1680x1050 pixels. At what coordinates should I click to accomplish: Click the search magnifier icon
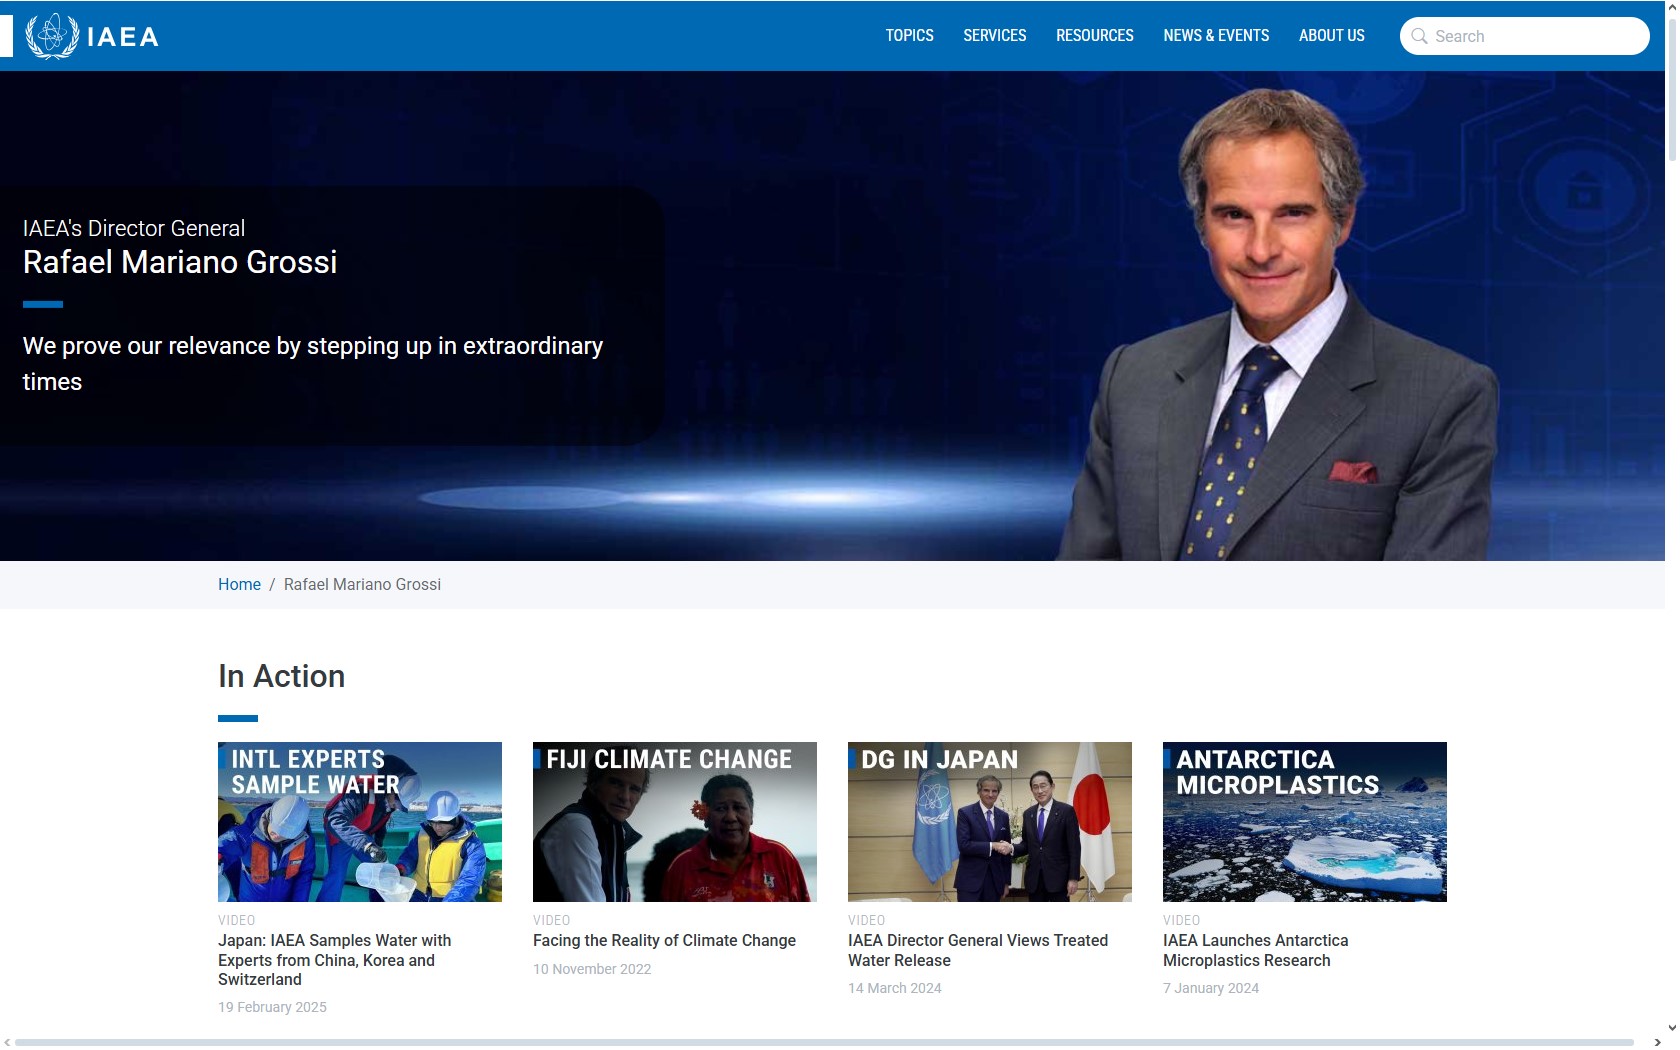tap(1419, 36)
